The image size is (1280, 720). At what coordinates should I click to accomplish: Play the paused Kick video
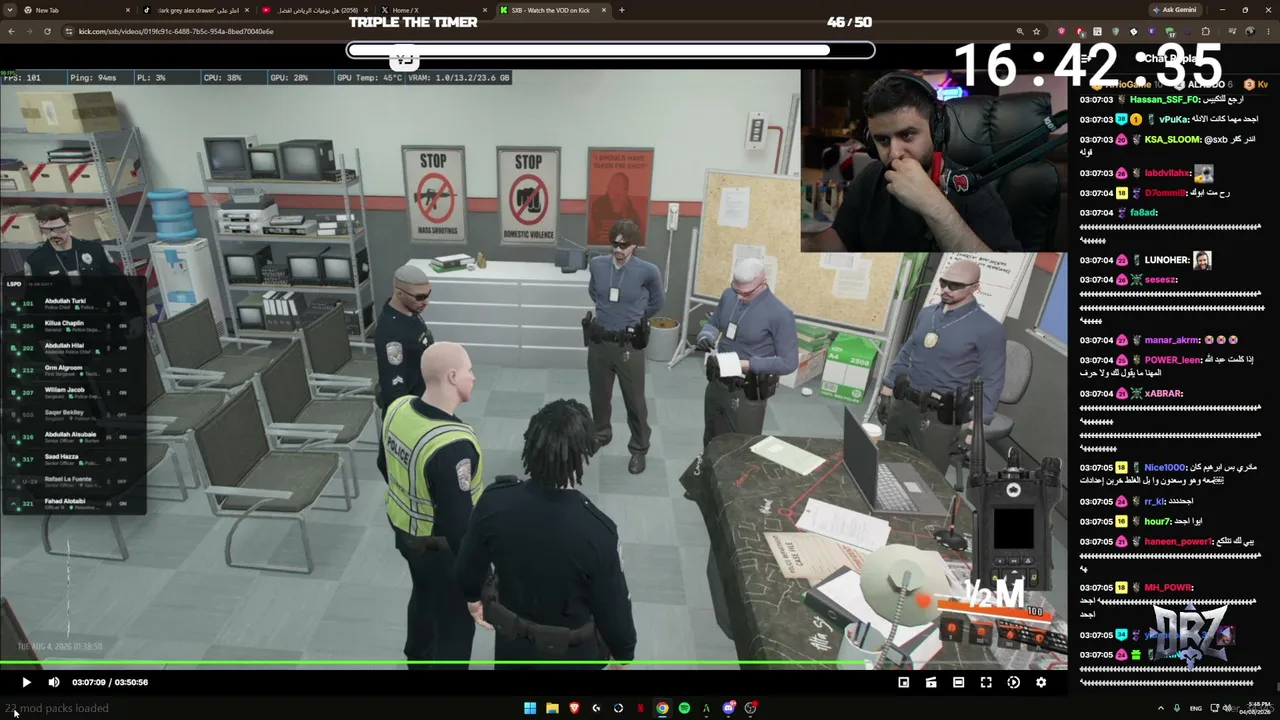pos(26,682)
